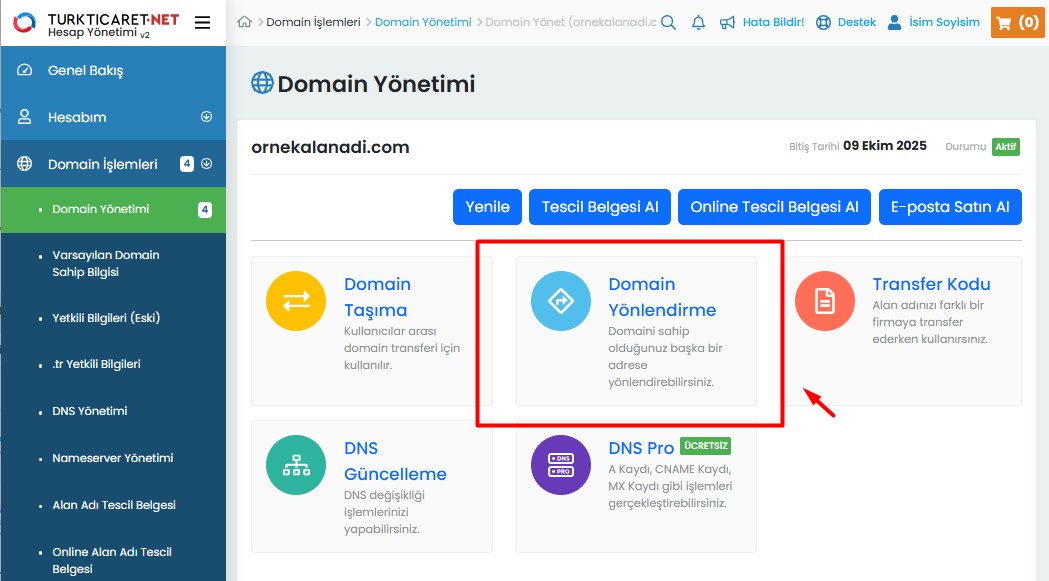Click the home icon in breadcrumb

[244, 22]
